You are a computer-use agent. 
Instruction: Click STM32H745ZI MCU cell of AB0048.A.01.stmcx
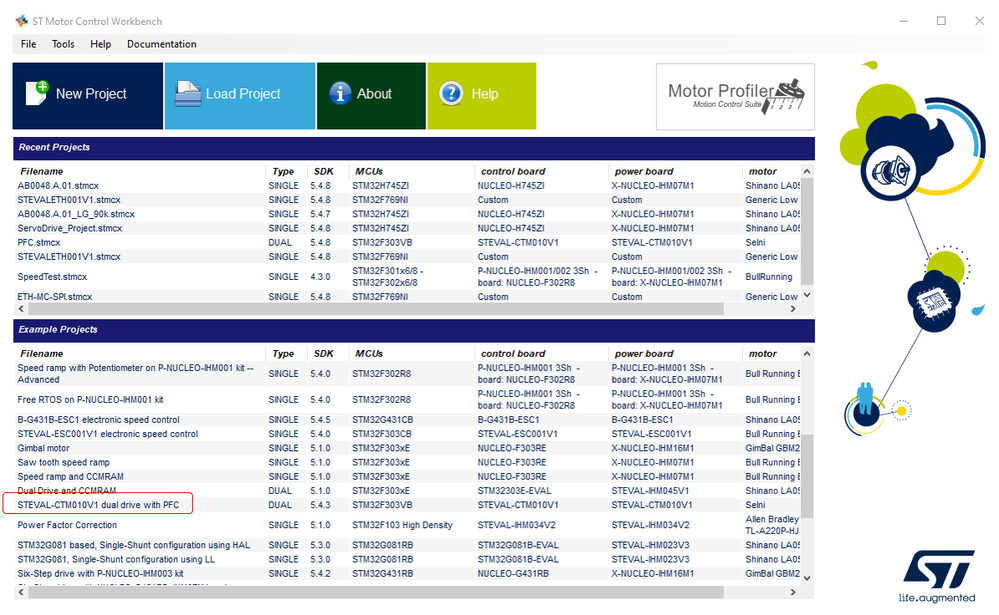tap(380, 185)
